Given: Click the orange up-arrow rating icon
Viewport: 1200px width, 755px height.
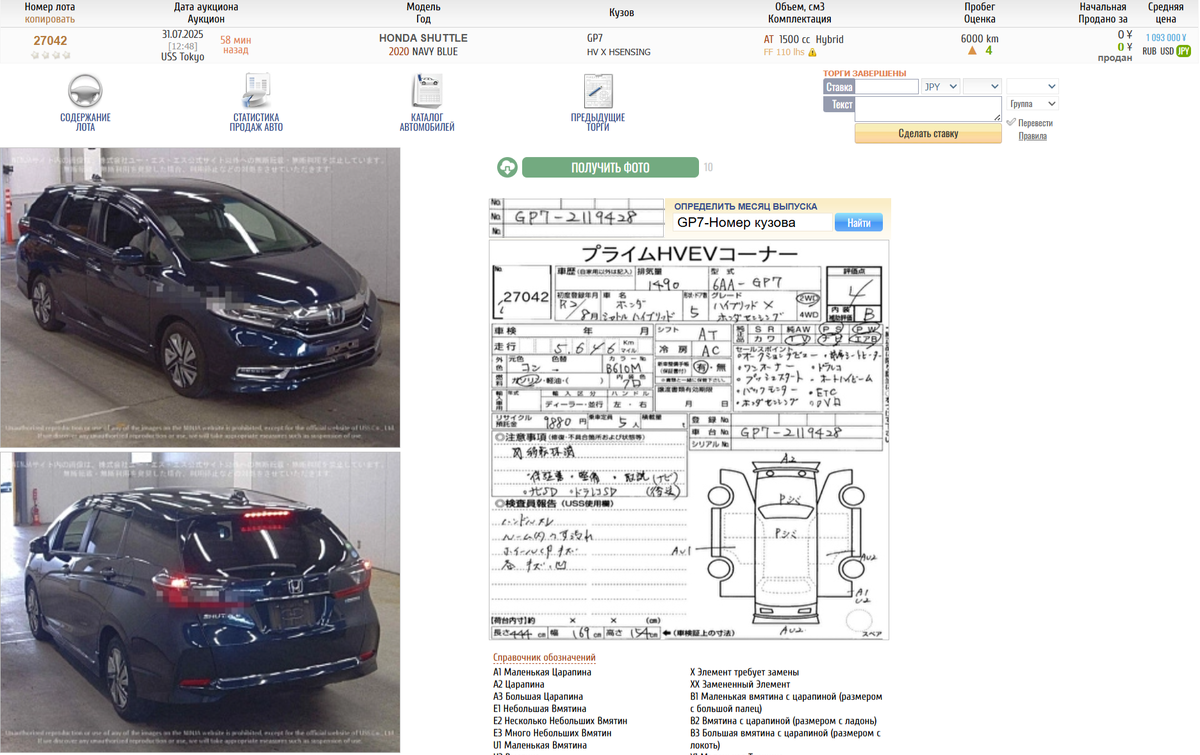Looking at the screenshot, I should tap(972, 51).
